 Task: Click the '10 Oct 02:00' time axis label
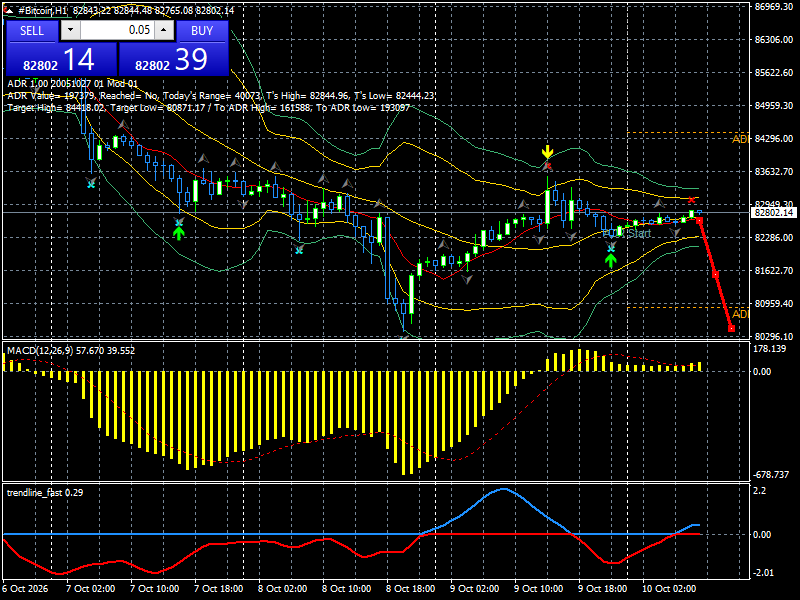click(669, 589)
